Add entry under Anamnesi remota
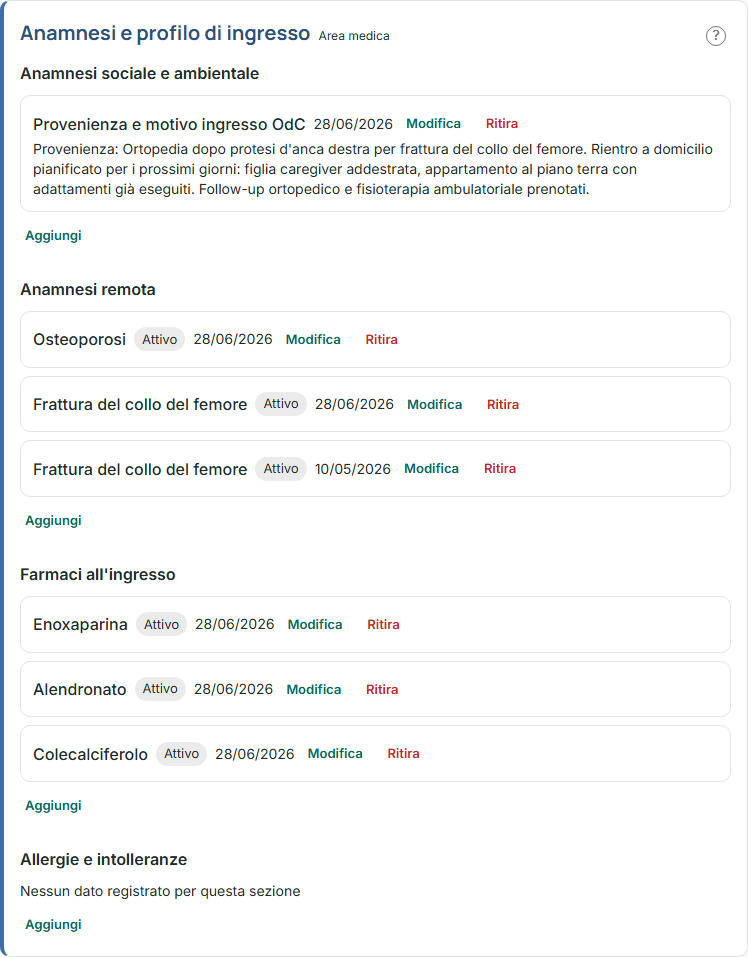This screenshot has width=748, height=957. tap(53, 521)
